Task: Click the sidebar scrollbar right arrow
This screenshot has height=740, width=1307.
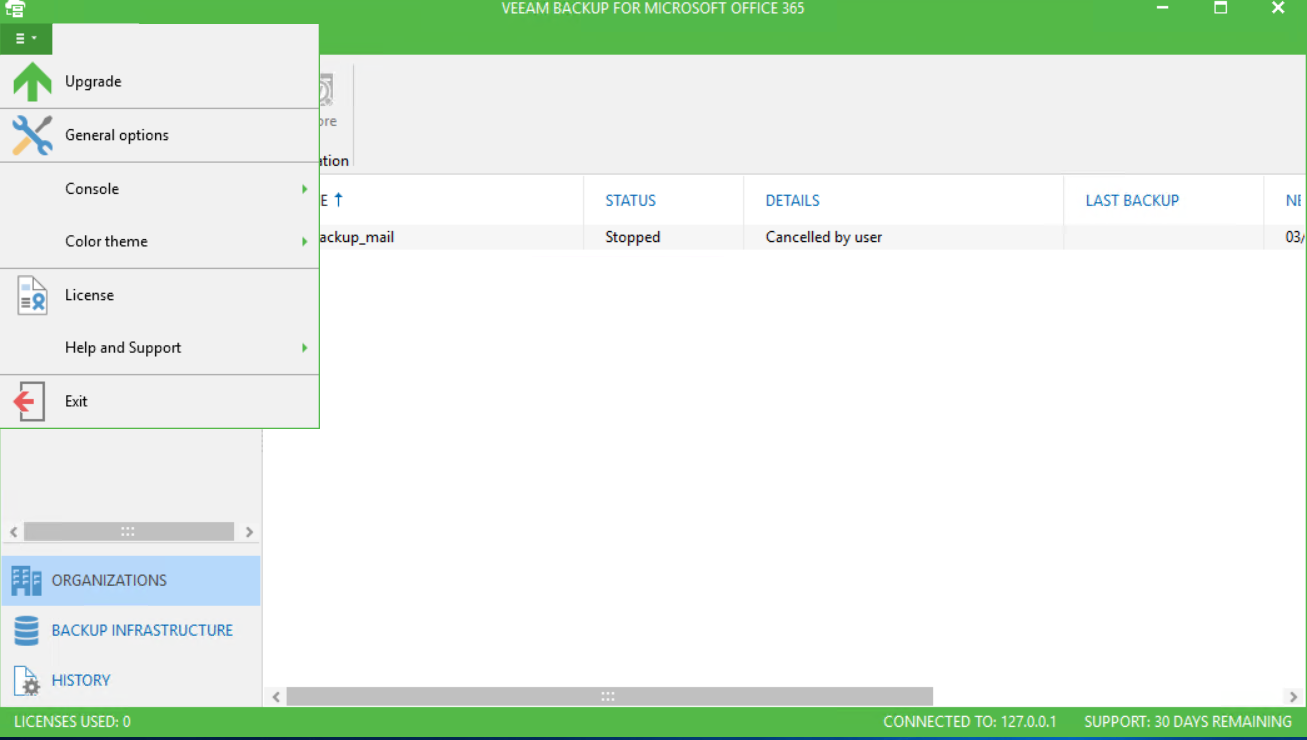Action: click(249, 532)
